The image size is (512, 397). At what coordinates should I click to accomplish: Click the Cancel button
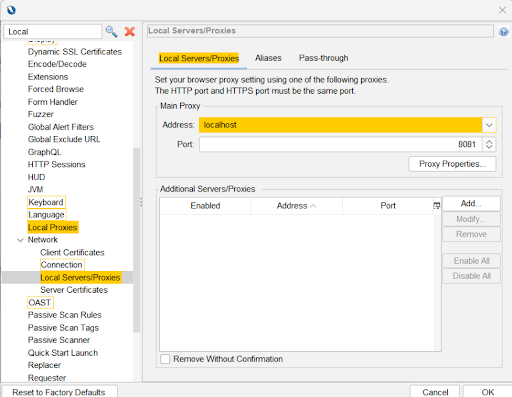coord(435,392)
